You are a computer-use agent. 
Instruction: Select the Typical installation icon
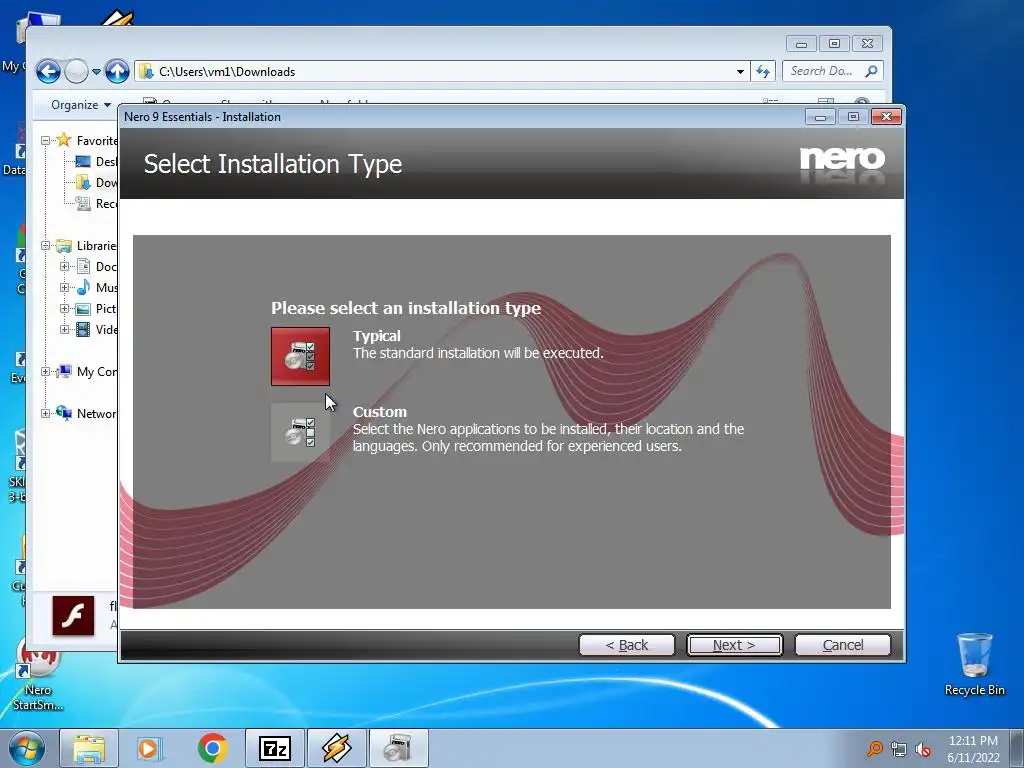pos(300,357)
